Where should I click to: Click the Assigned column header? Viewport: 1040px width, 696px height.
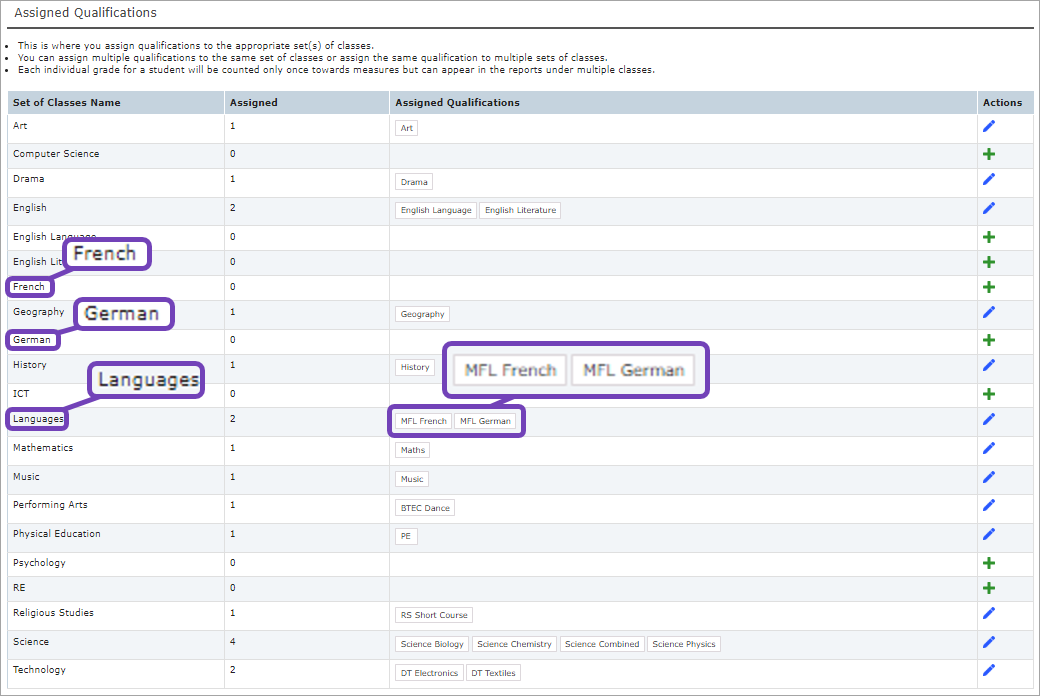tap(254, 103)
